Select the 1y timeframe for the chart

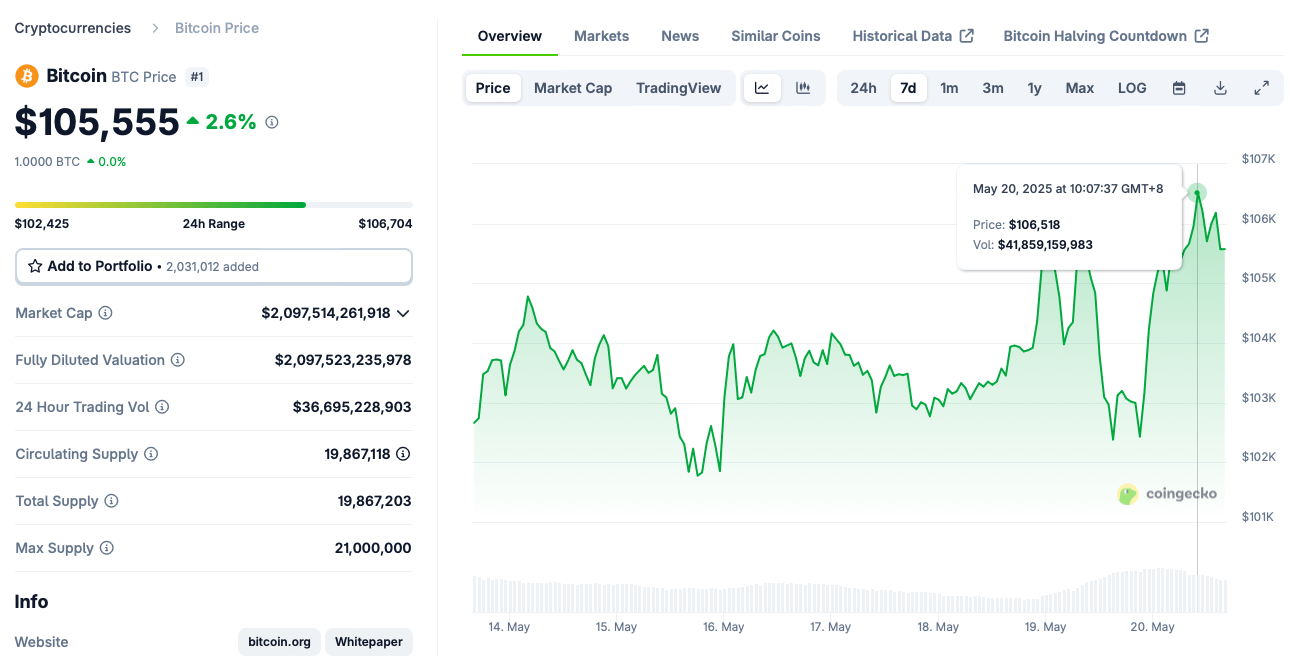(x=1035, y=88)
